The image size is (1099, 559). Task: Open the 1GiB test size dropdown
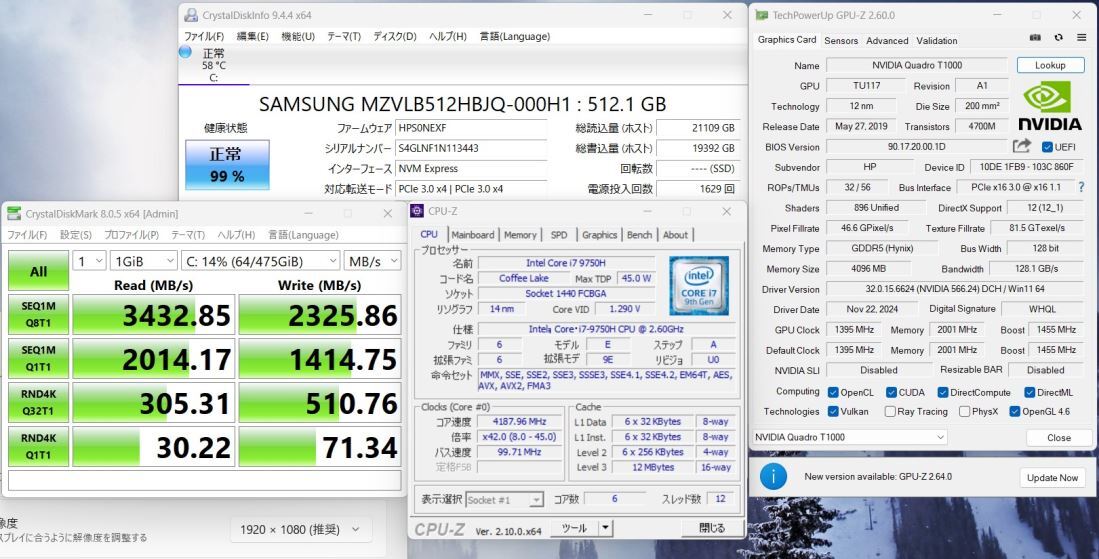(144, 261)
